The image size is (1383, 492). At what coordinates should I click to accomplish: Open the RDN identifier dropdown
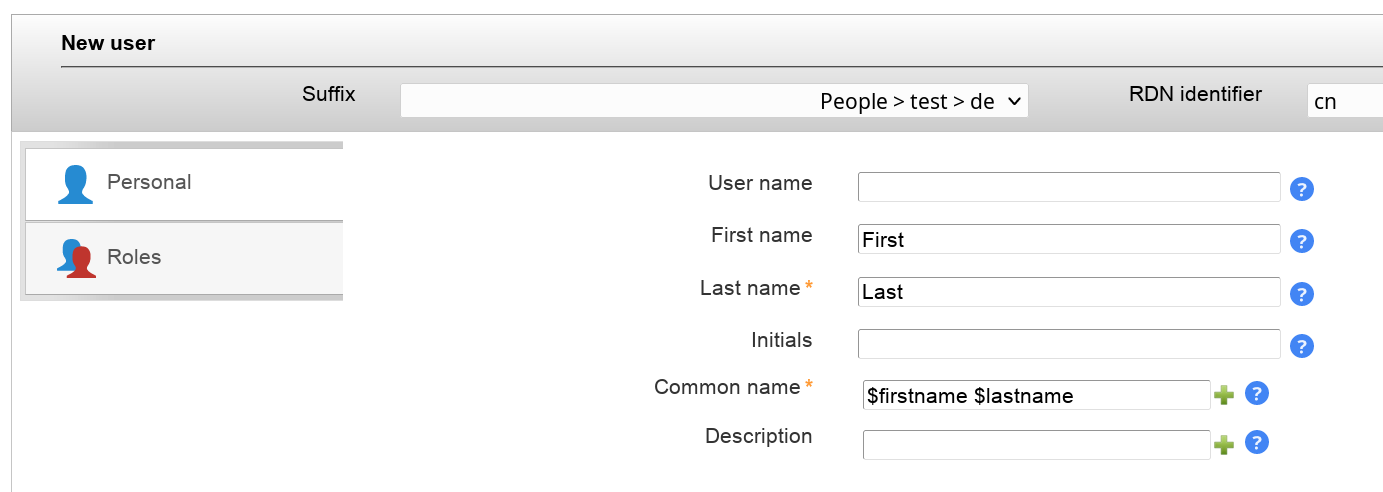point(1343,101)
